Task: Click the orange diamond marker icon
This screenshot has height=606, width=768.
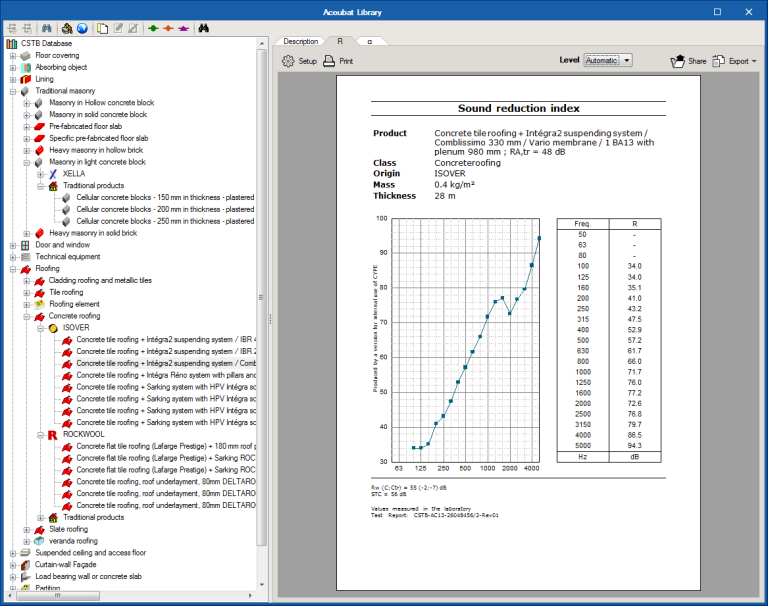Action: tap(168, 28)
